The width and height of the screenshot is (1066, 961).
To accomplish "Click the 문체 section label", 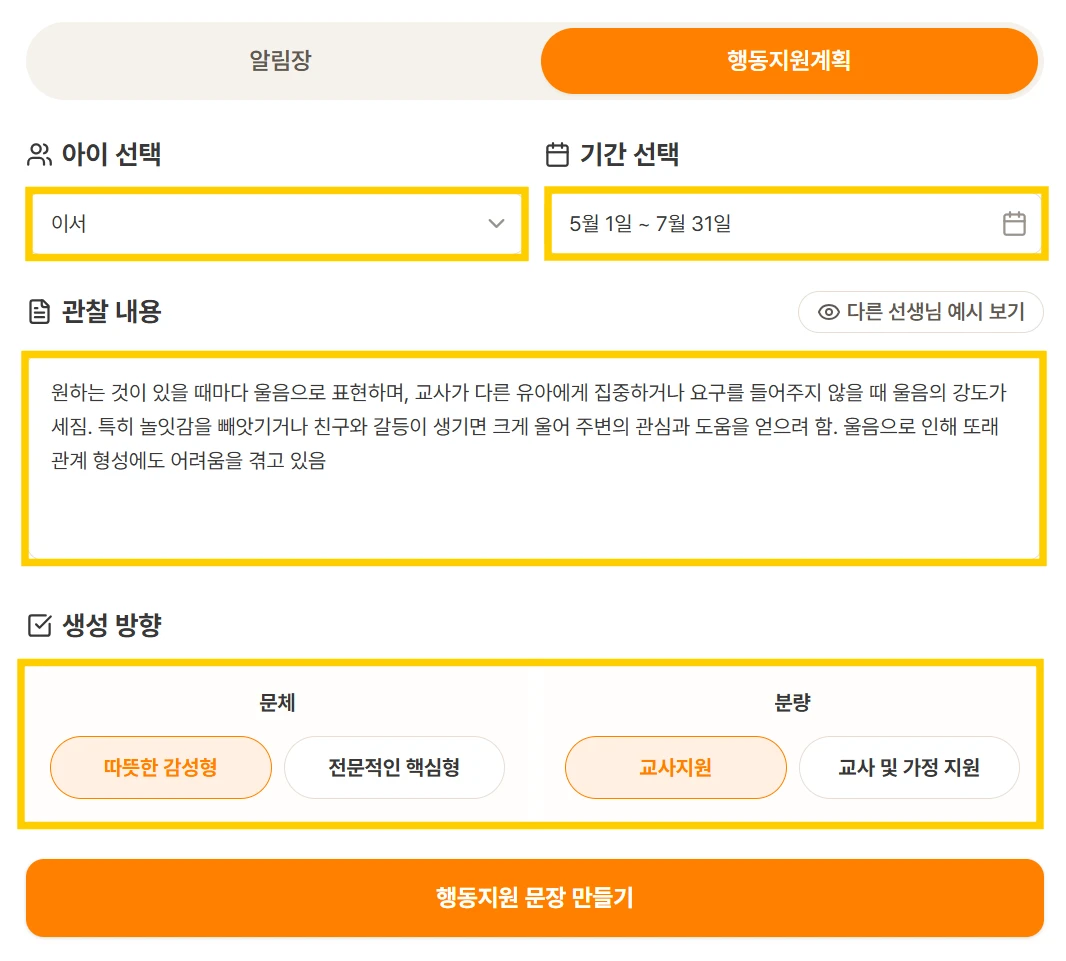I will pos(277,702).
